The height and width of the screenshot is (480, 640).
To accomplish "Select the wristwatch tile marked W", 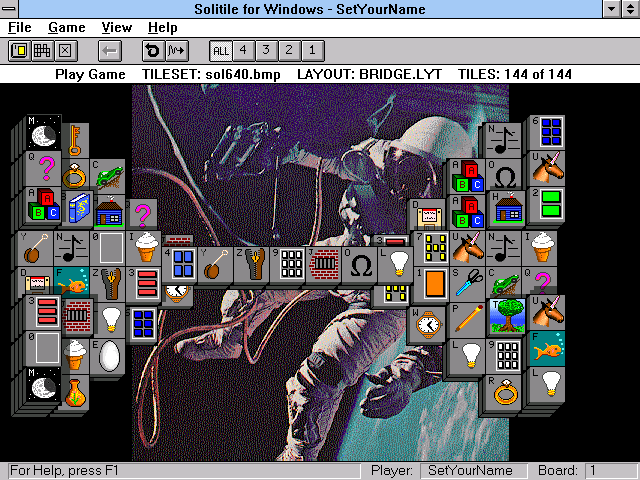I will [427, 324].
